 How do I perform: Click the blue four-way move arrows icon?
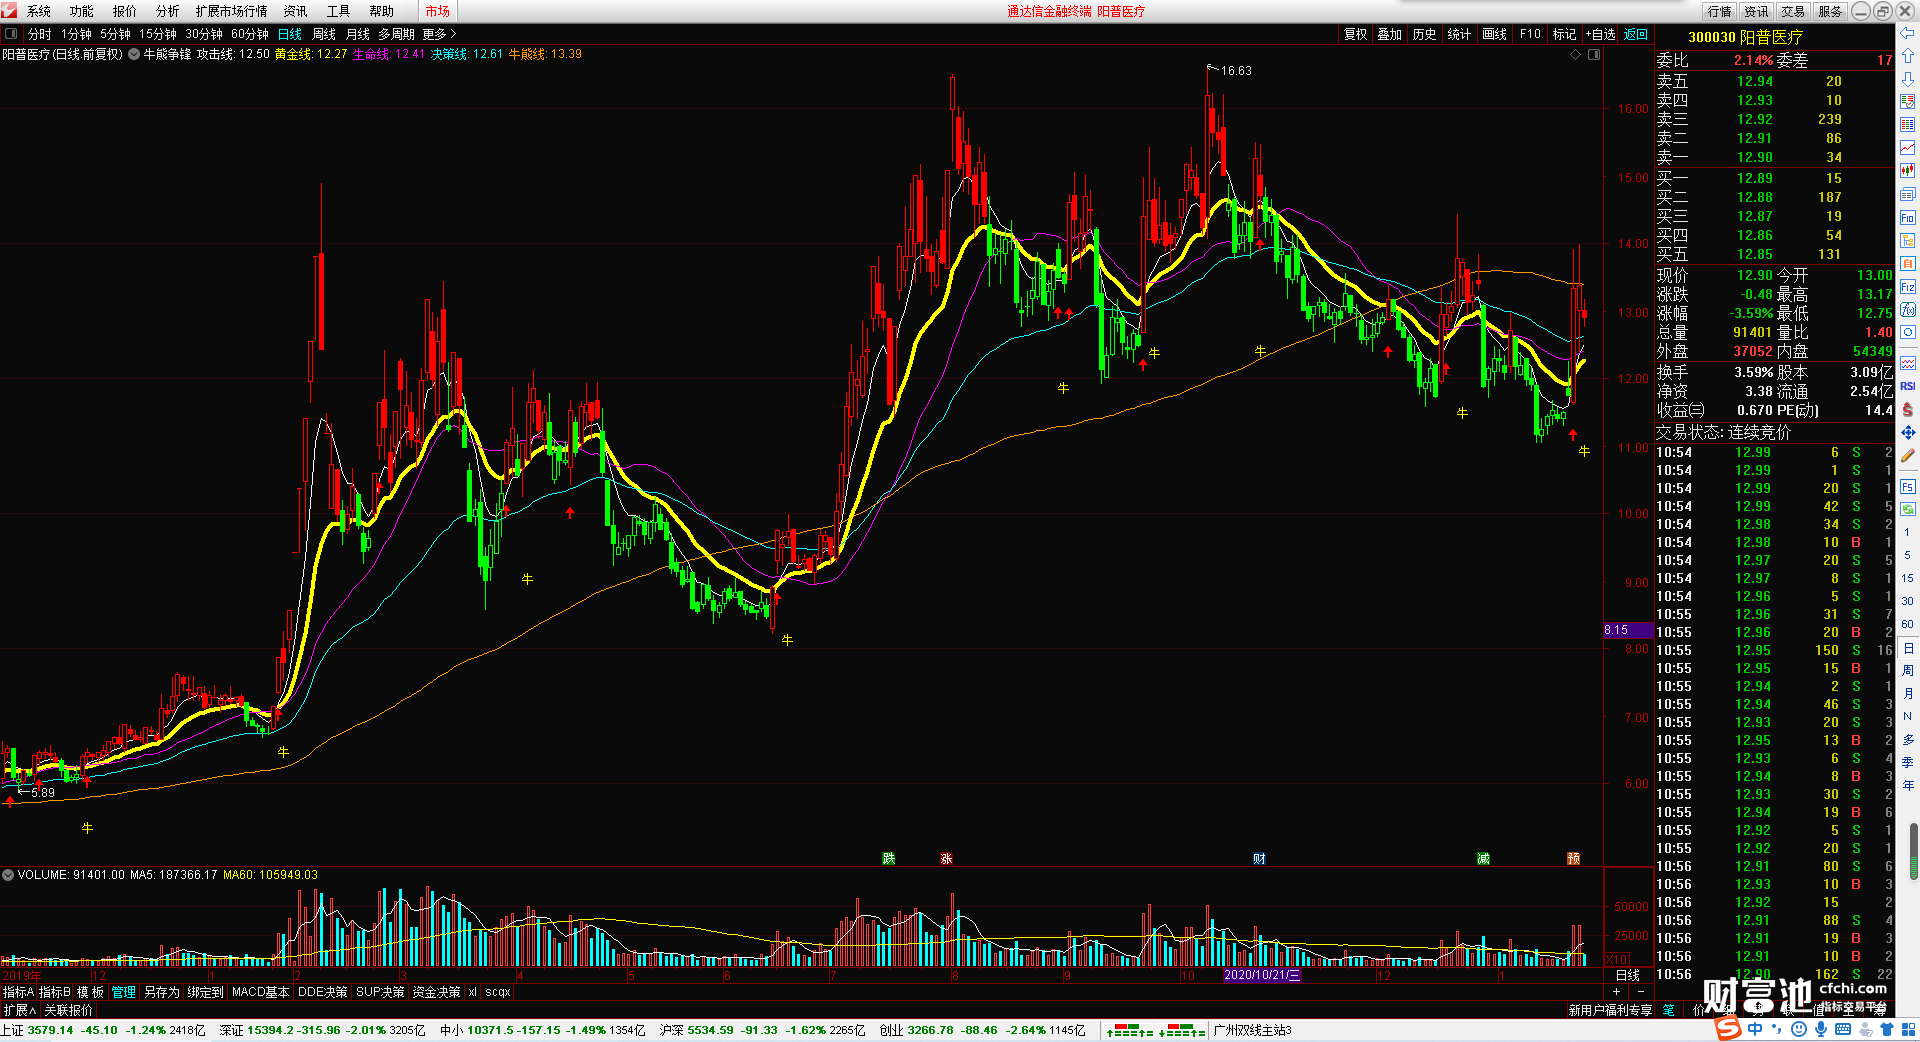[1907, 432]
